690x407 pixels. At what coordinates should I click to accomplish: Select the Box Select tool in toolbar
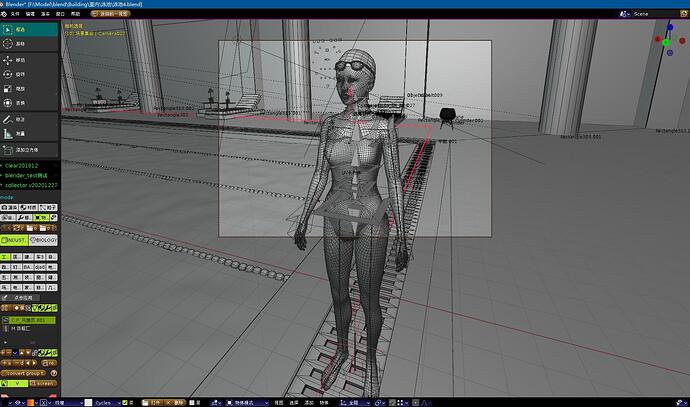tap(29, 29)
